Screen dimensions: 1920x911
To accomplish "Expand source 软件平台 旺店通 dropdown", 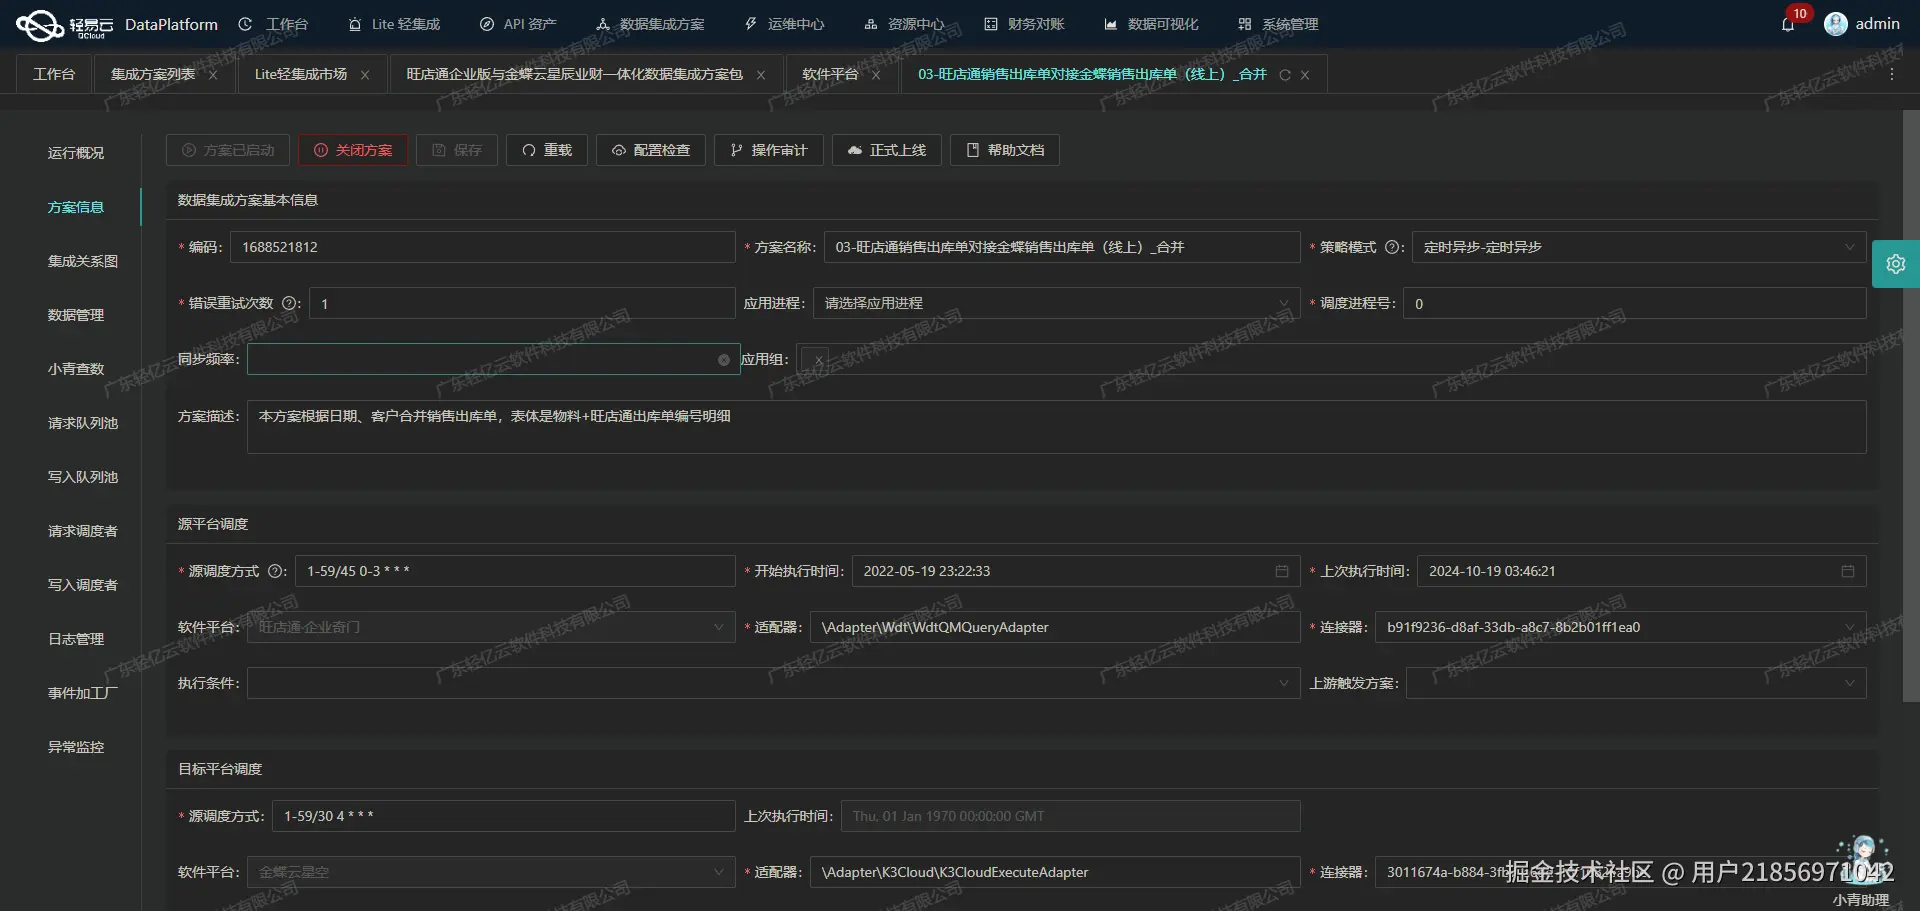I will 491,627.
